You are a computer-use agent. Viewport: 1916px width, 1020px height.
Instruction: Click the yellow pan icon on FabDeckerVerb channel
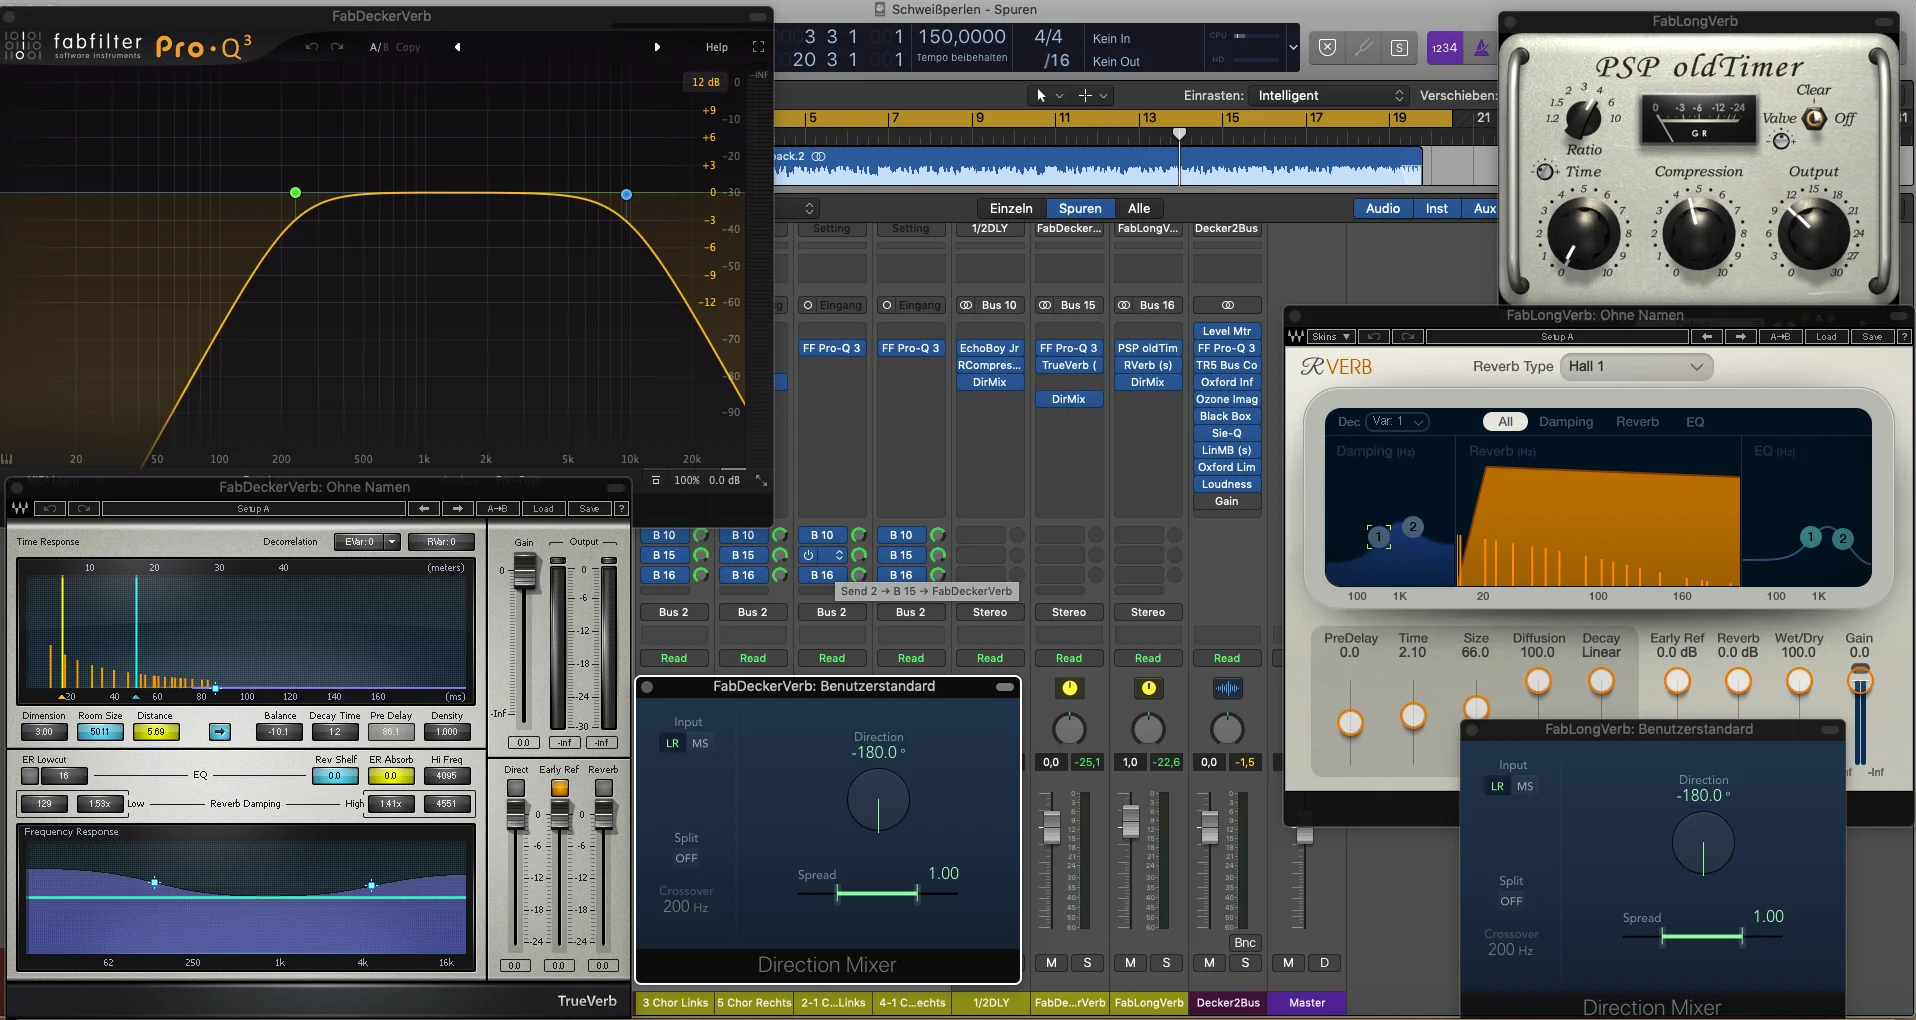pyautogui.click(x=1069, y=688)
